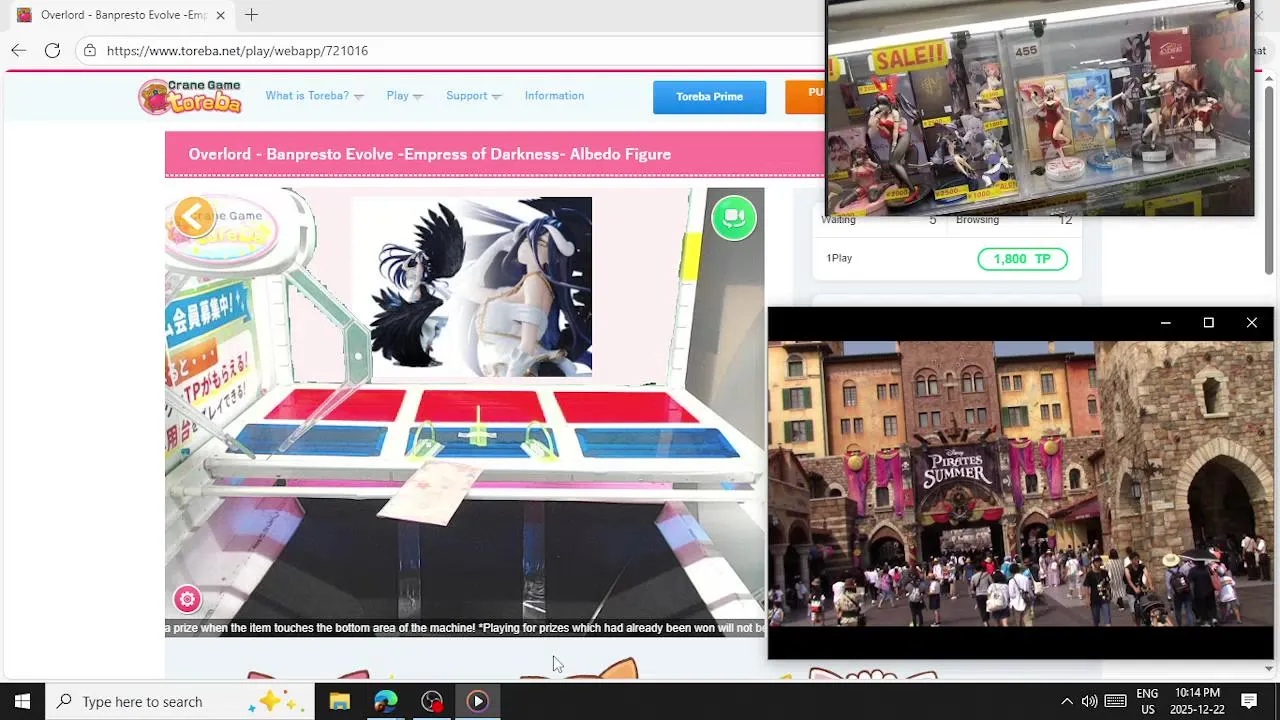Switch the ENG US input language
The height and width of the screenshot is (720, 1280).
tap(1147, 702)
